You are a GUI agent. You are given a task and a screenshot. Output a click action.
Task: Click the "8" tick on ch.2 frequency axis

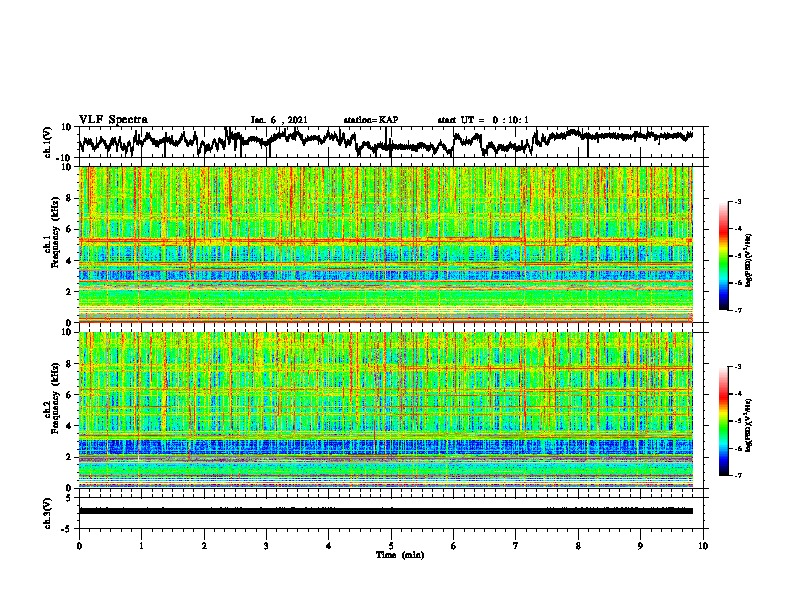click(69, 364)
